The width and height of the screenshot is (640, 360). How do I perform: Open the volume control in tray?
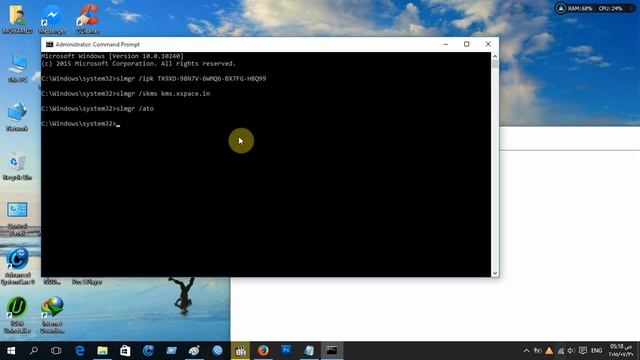tap(571, 351)
